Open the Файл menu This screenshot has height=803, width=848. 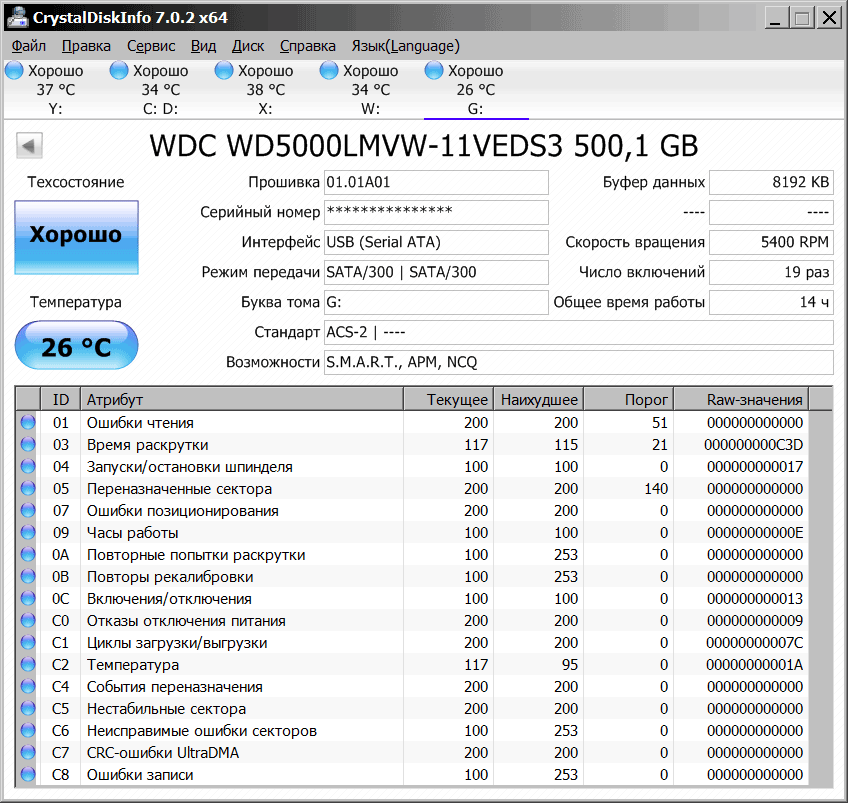pyautogui.click(x=29, y=46)
